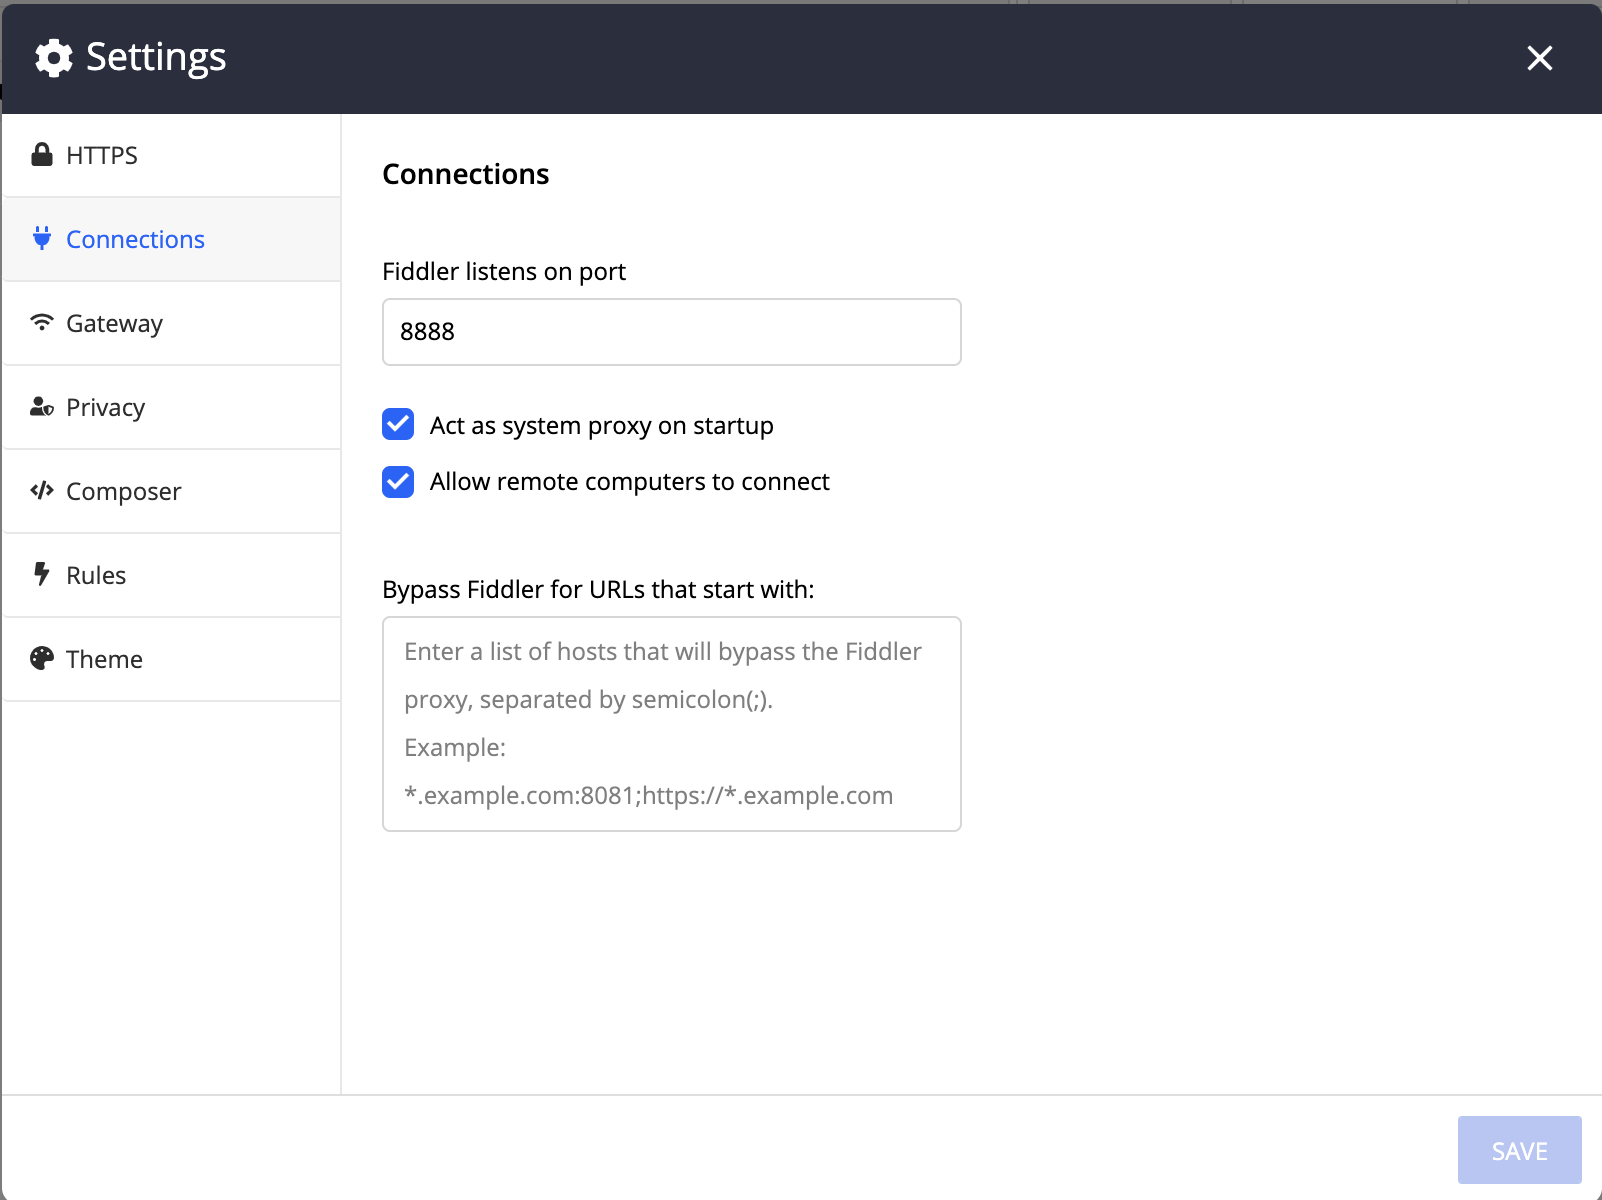1602x1200 pixels.
Task: Open the HTTPS settings tab
Action: click(x=102, y=155)
